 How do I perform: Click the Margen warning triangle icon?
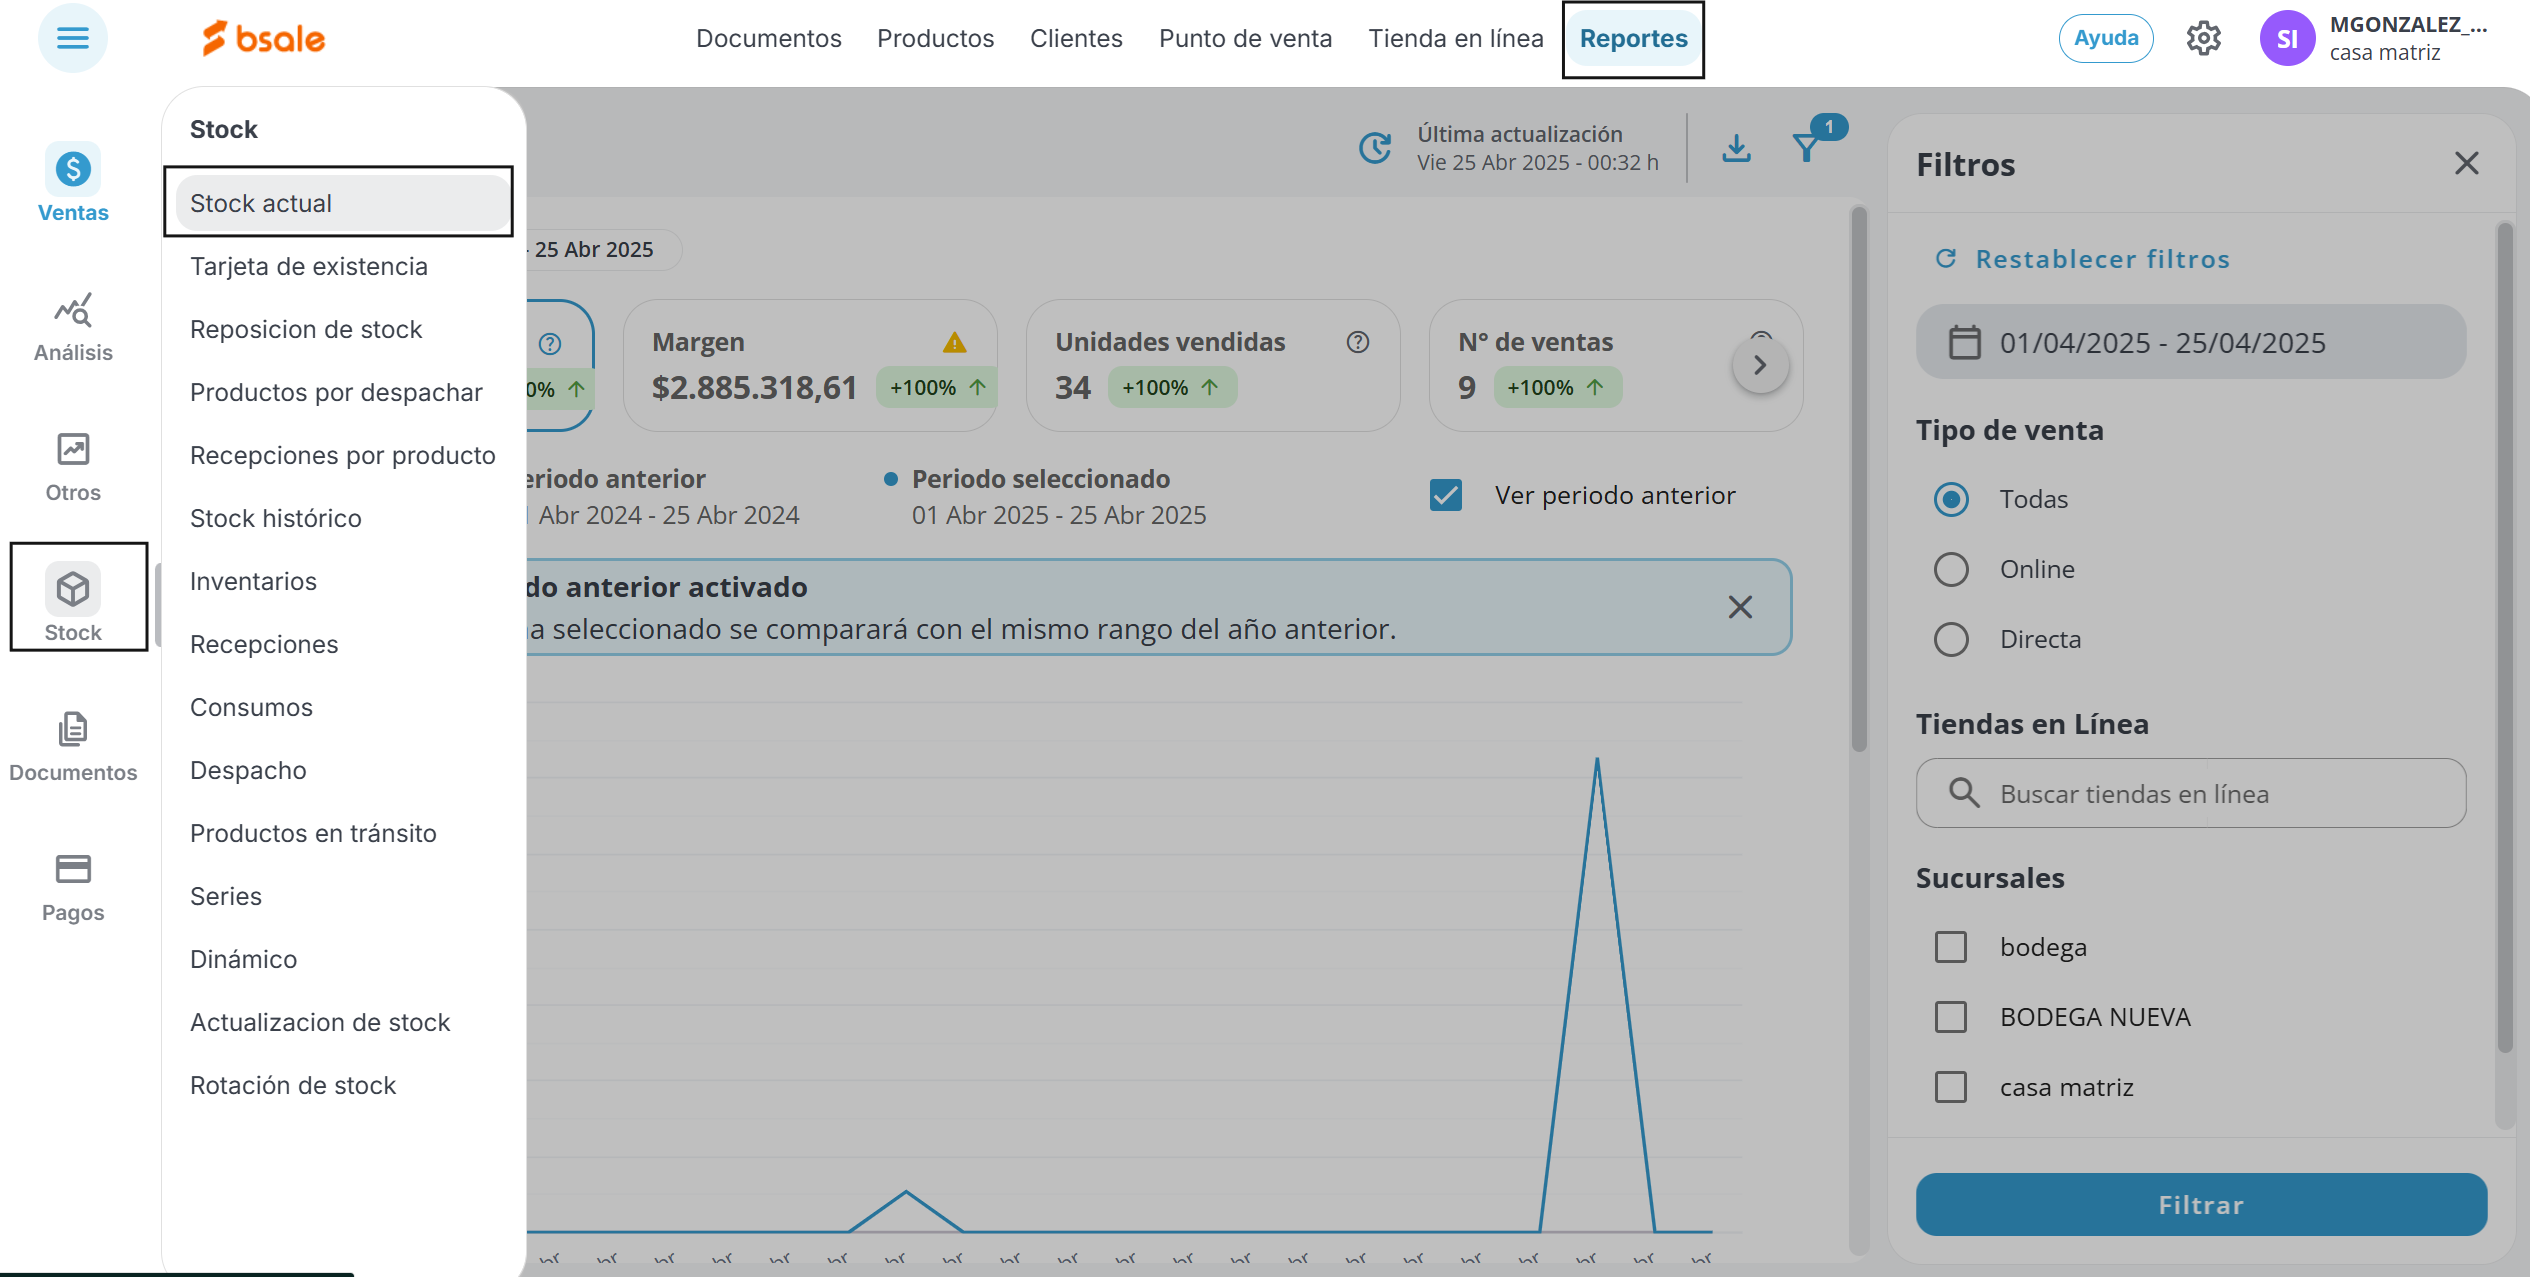(x=954, y=343)
